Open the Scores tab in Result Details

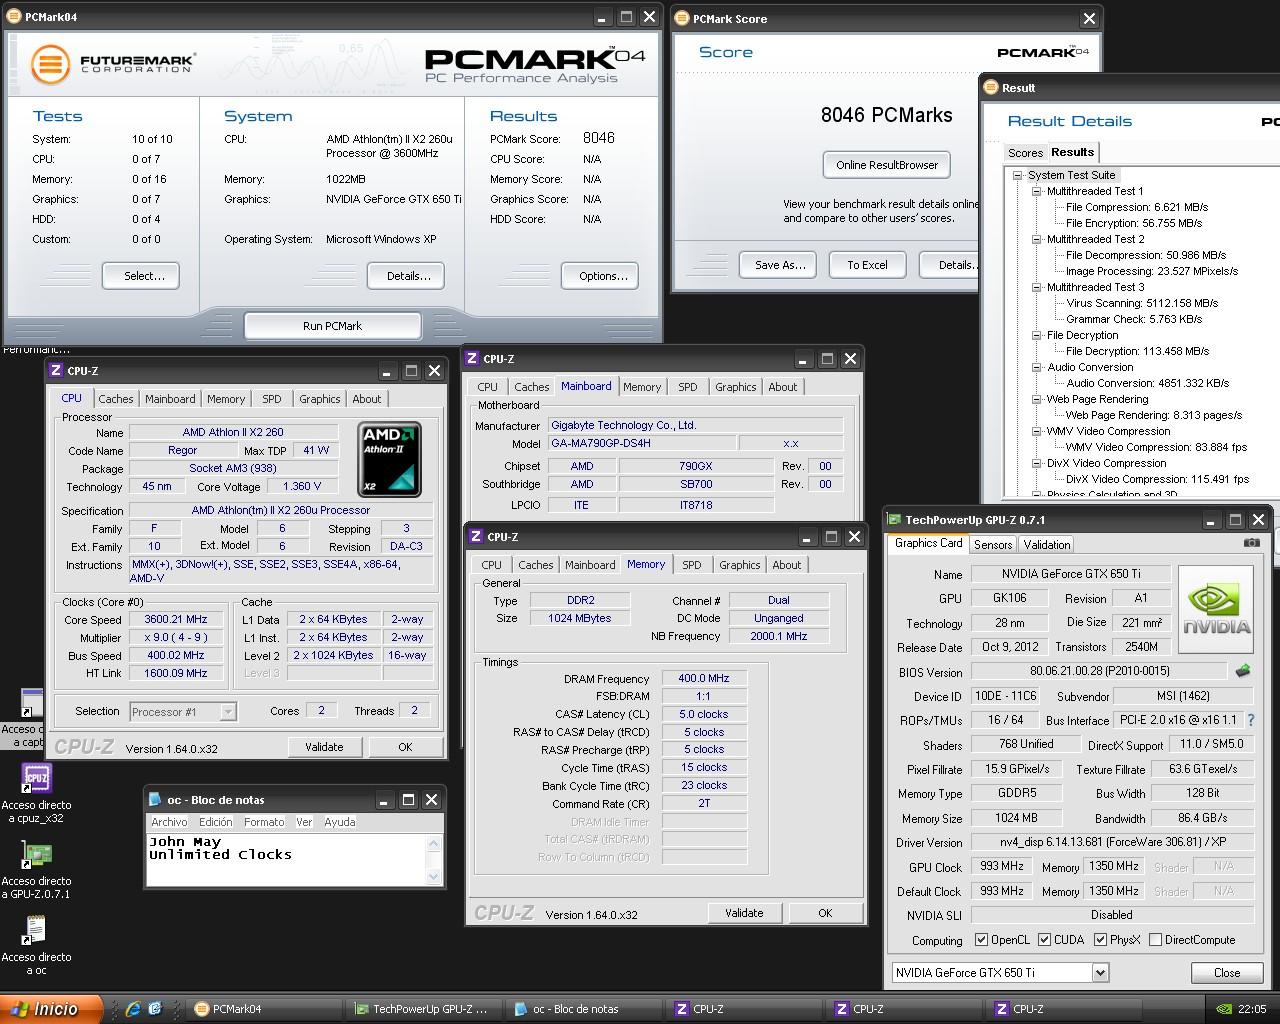coord(1025,153)
